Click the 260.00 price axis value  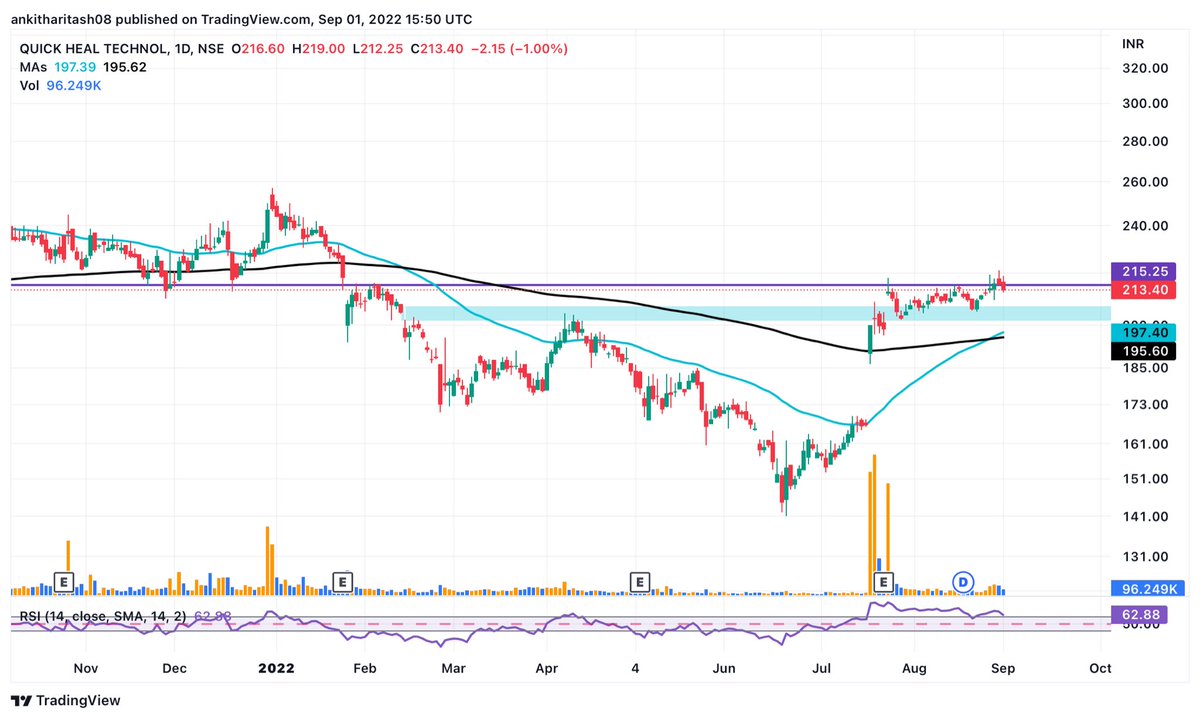[1146, 182]
